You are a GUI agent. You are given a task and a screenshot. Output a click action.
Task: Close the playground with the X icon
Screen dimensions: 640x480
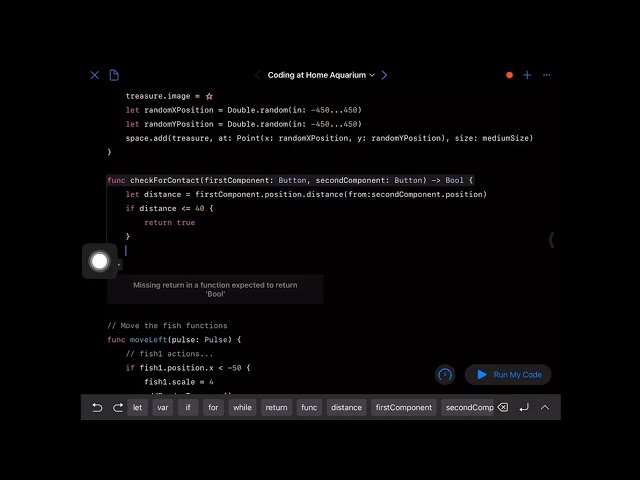(95, 75)
